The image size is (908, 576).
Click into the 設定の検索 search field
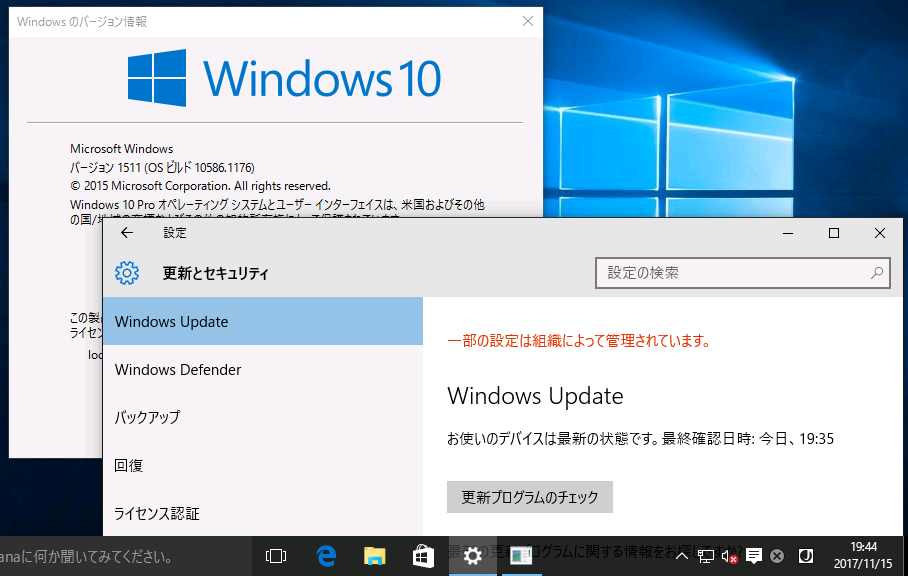click(742, 273)
